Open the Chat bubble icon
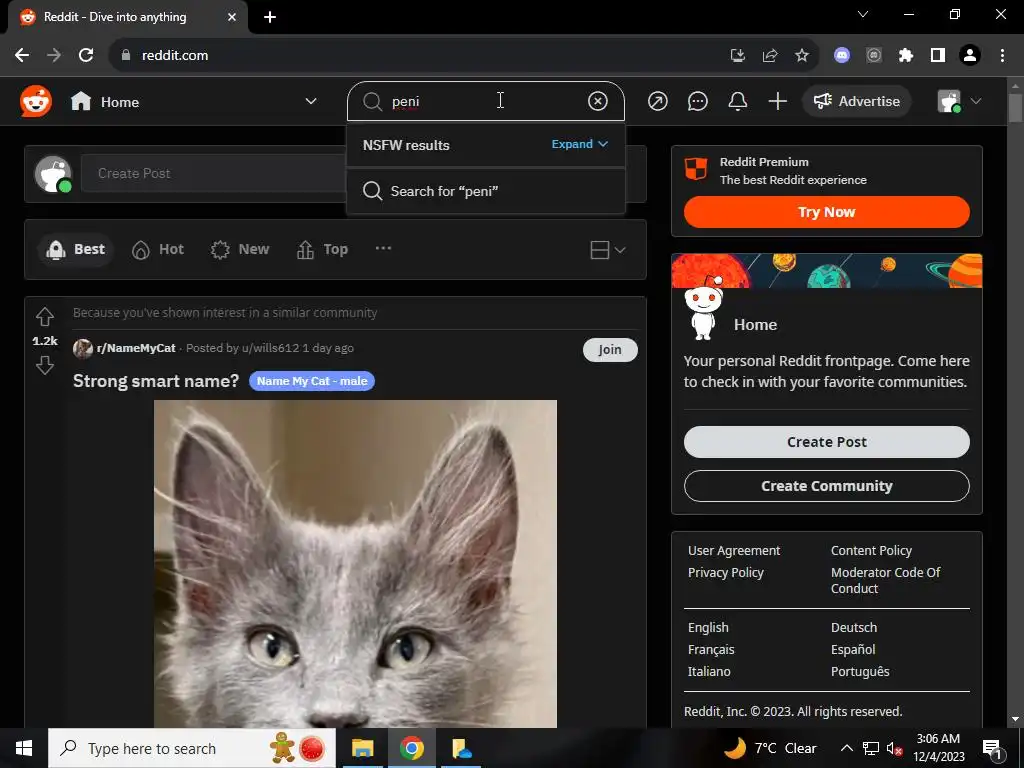 coord(697,101)
